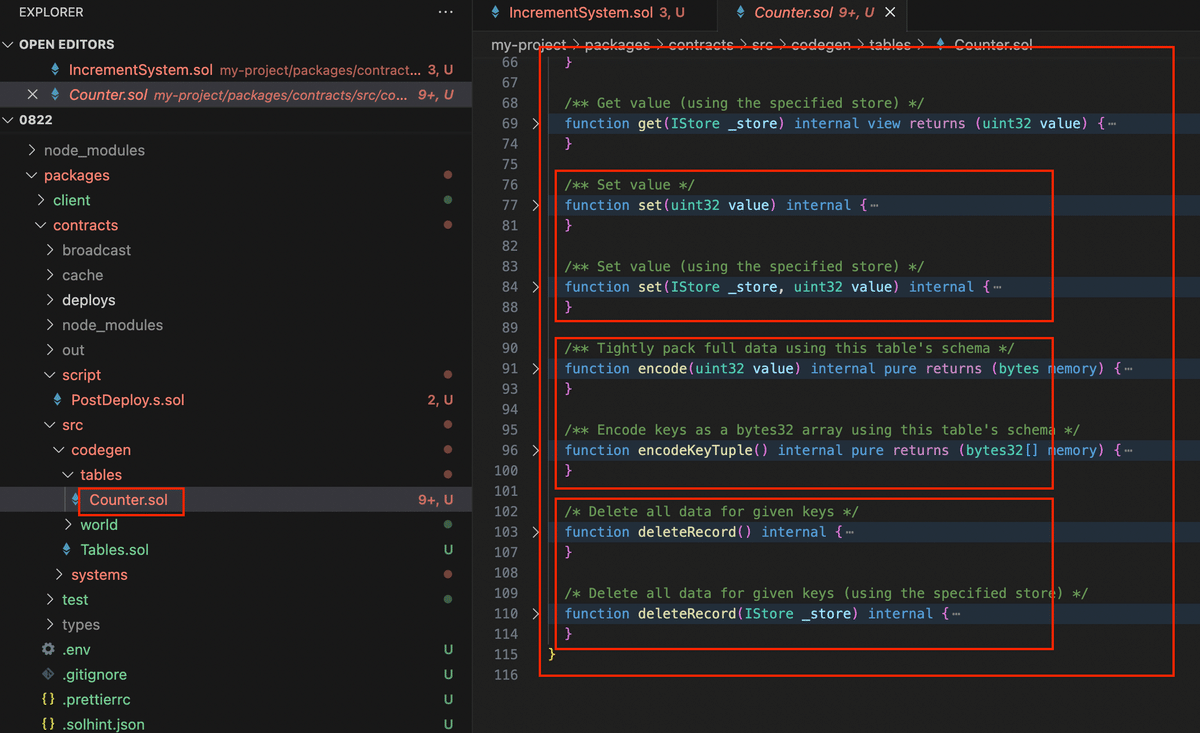Open the .prettierrc file
1200x733 pixels.
coord(96,700)
